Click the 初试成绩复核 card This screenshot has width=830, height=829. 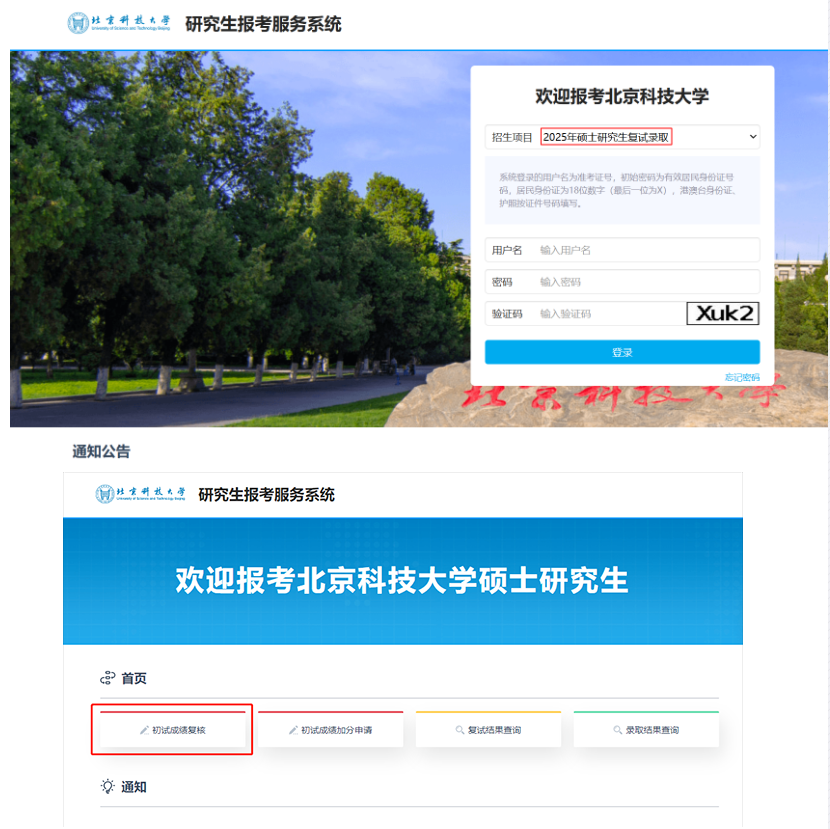click(x=173, y=729)
